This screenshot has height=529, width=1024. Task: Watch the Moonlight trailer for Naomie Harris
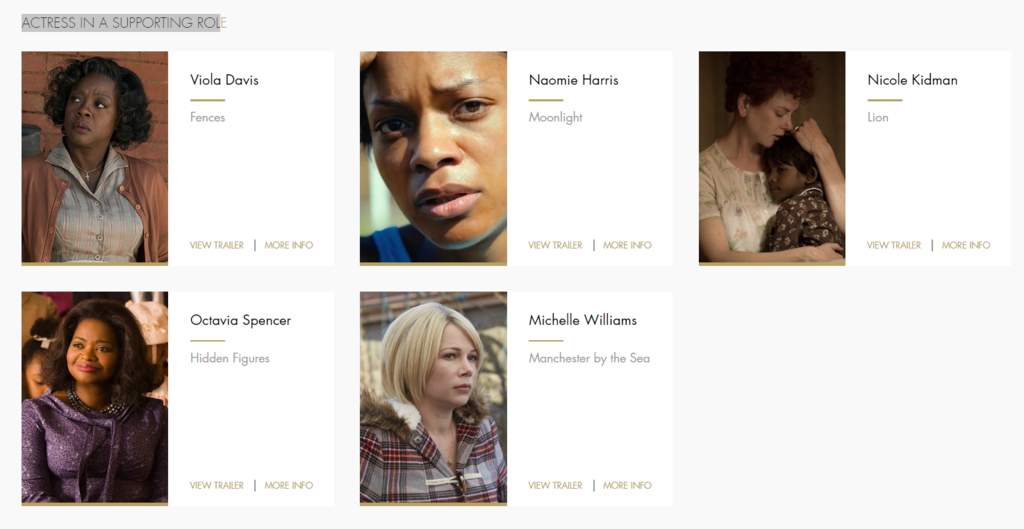coord(555,246)
